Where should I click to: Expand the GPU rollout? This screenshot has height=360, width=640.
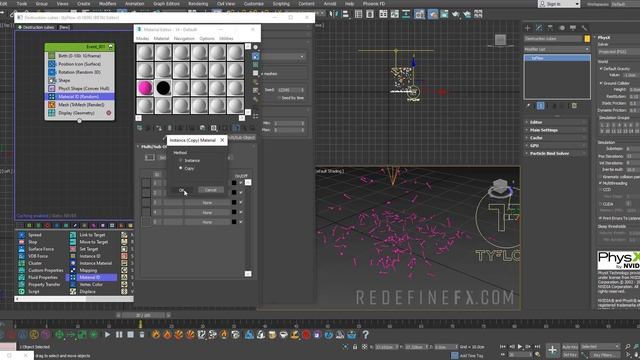(557, 145)
